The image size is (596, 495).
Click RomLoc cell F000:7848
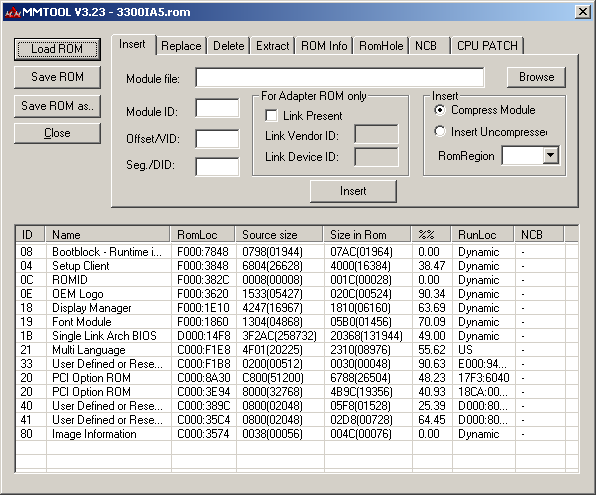pos(203,252)
